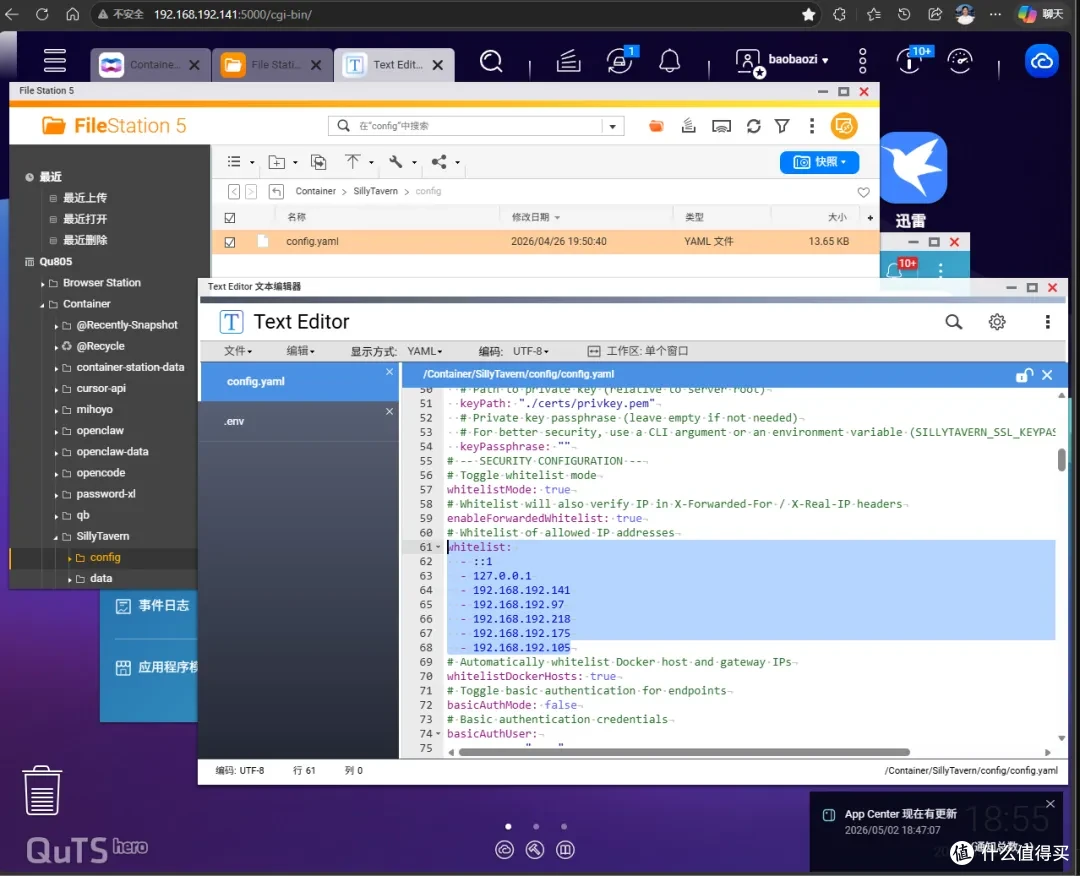The image size is (1080, 876).
Task: Open the QTS desktop search magnifier
Action: pos(491,62)
